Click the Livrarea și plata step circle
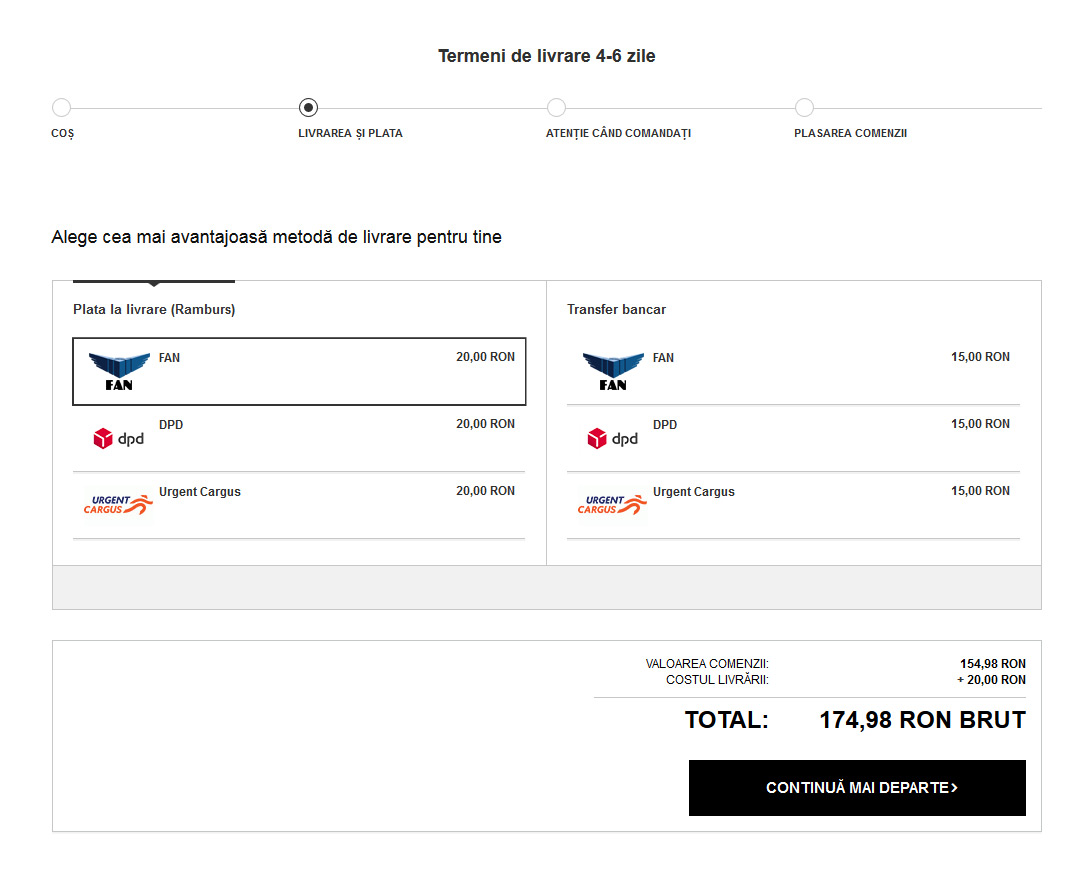Image resolution: width=1079 pixels, height=882 pixels. (308, 108)
